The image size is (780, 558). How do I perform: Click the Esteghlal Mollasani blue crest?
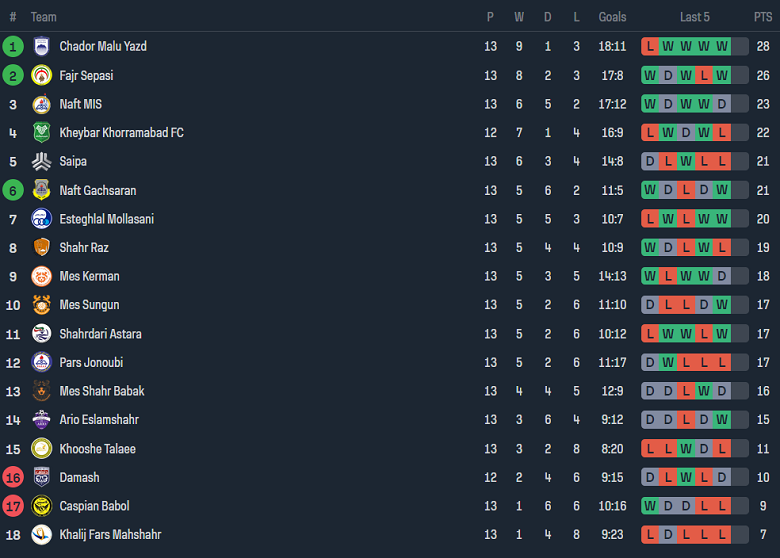coord(41,219)
